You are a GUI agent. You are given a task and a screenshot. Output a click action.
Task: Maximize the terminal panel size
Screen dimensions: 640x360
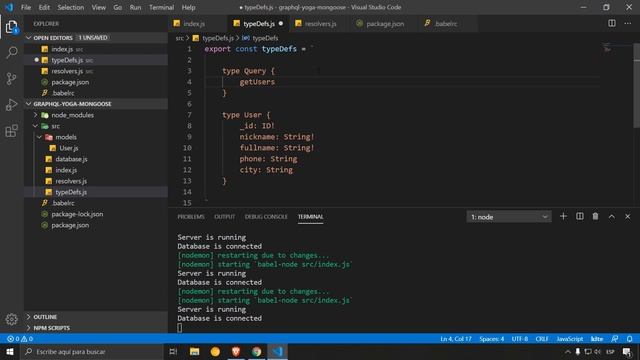(611, 216)
